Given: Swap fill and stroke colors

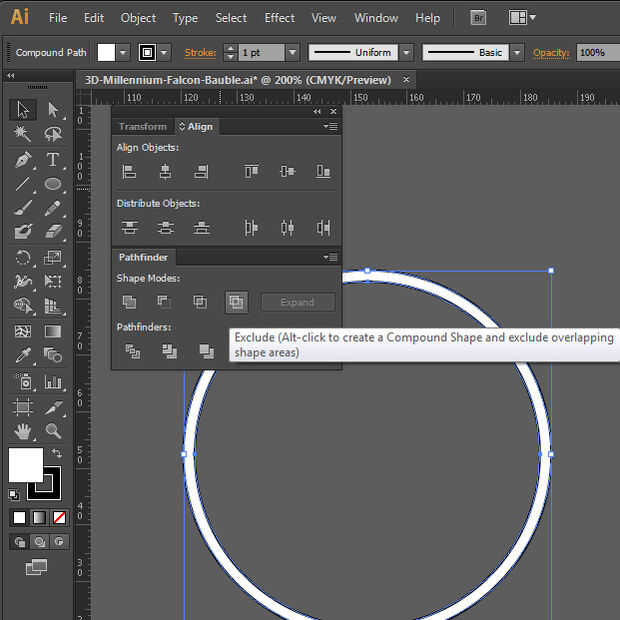Looking at the screenshot, I should tap(57, 454).
